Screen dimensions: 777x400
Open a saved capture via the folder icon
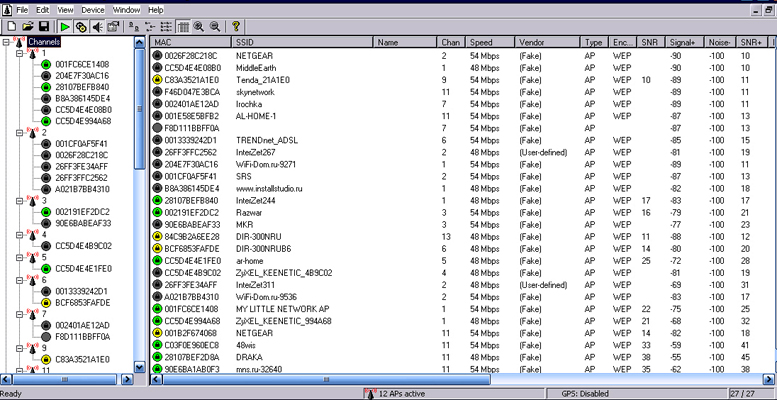click(x=28, y=26)
